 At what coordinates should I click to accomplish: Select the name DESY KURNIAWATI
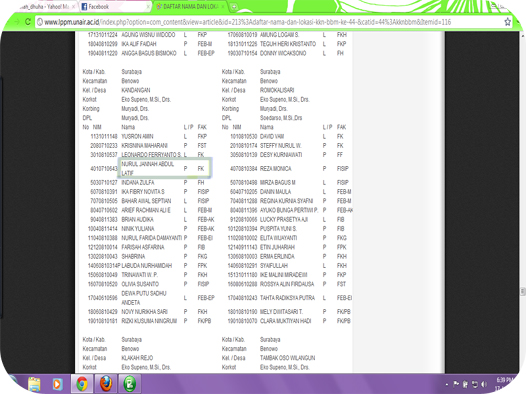coord(281,155)
